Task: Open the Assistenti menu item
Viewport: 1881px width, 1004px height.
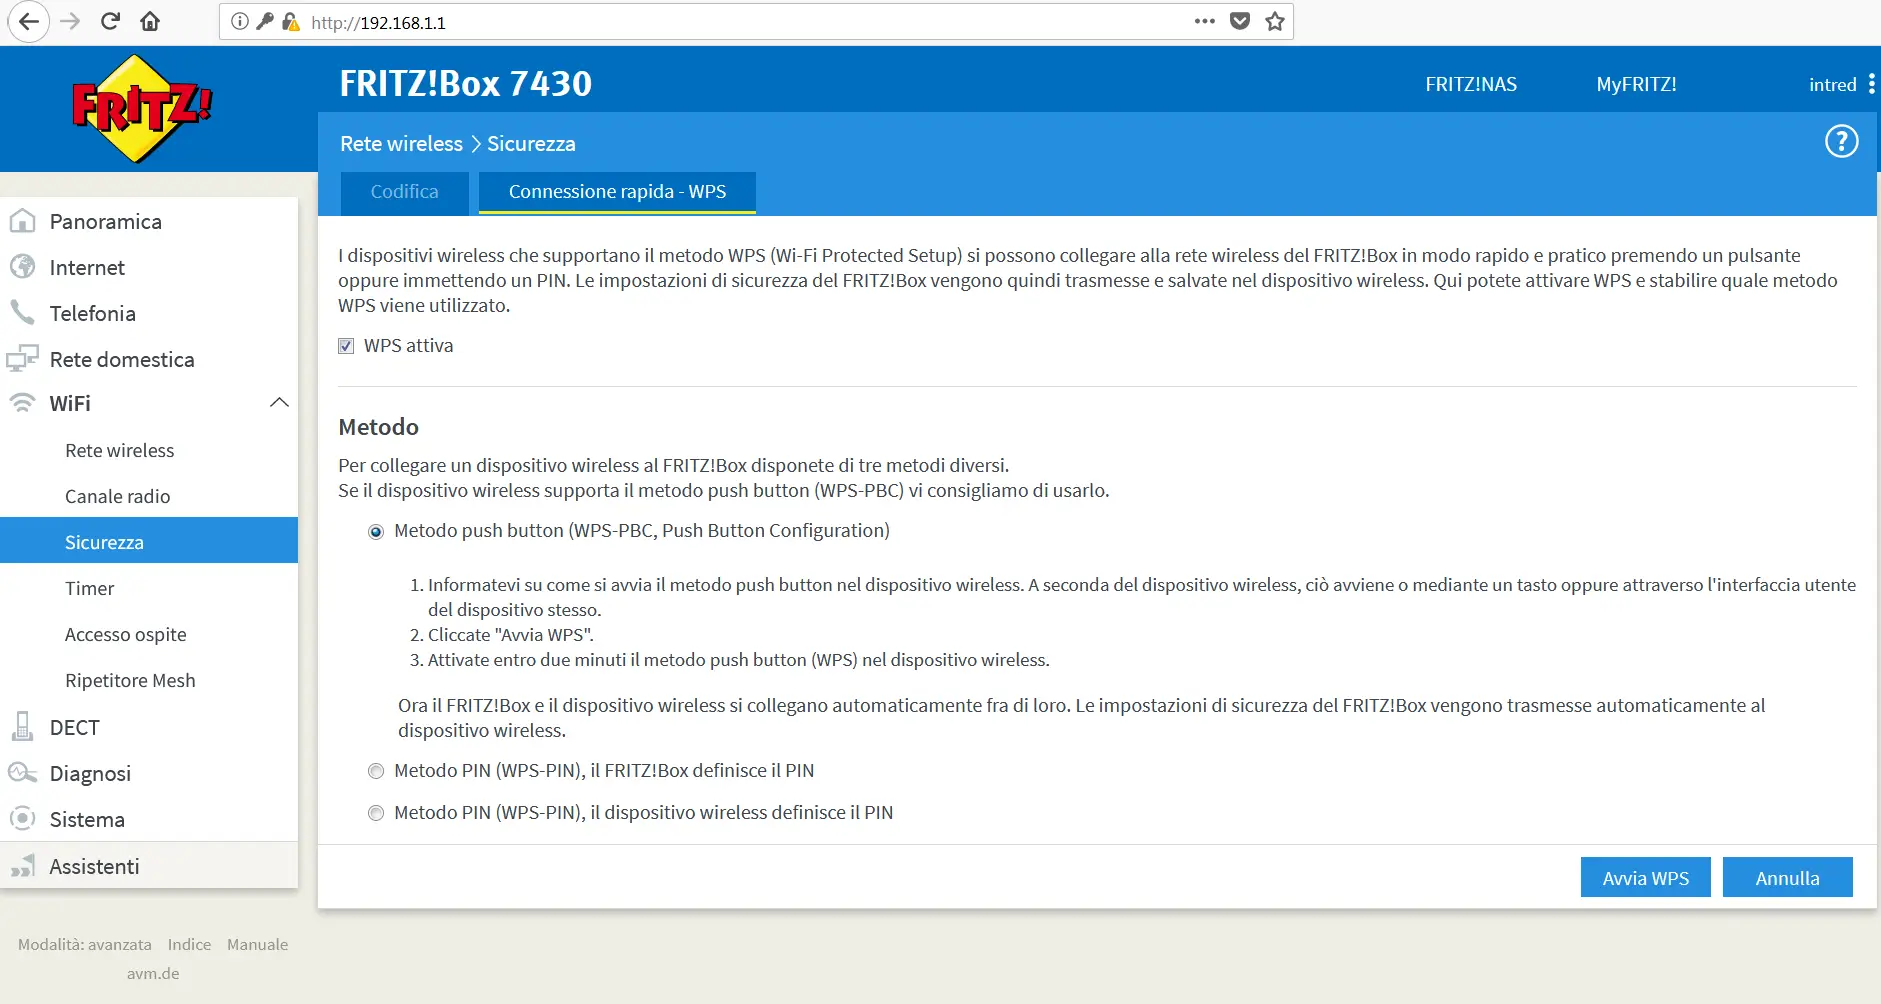Action: [149, 866]
